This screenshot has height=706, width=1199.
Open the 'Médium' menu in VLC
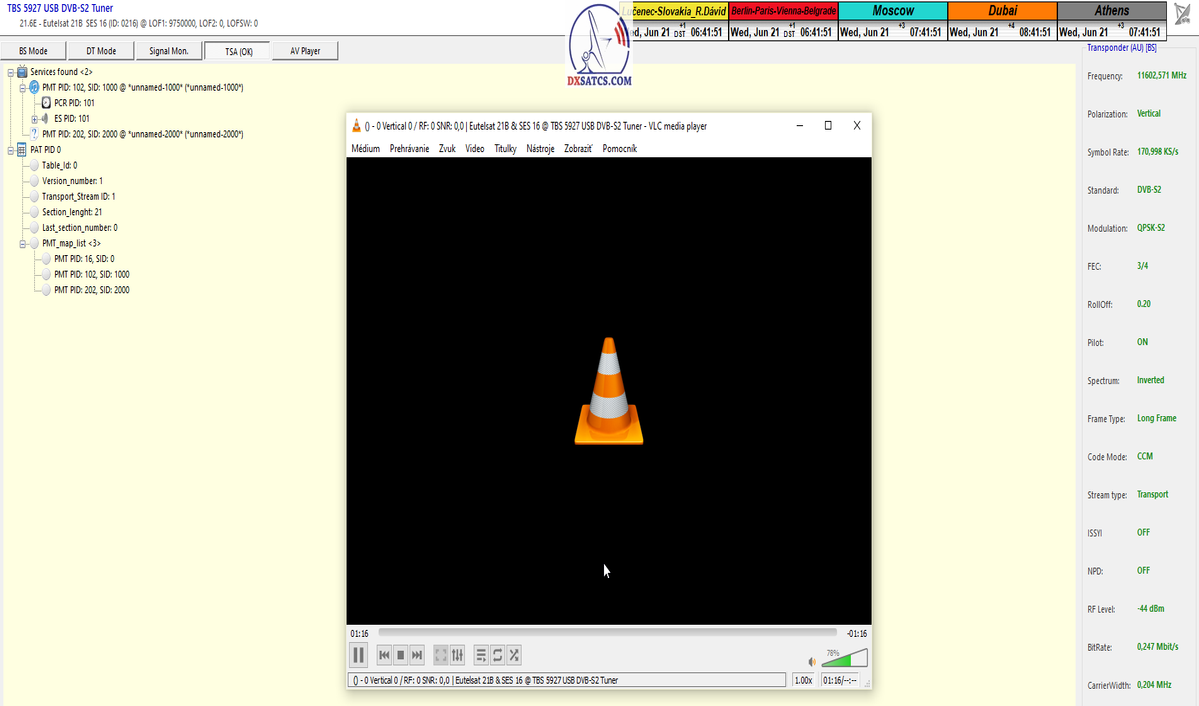click(365, 149)
